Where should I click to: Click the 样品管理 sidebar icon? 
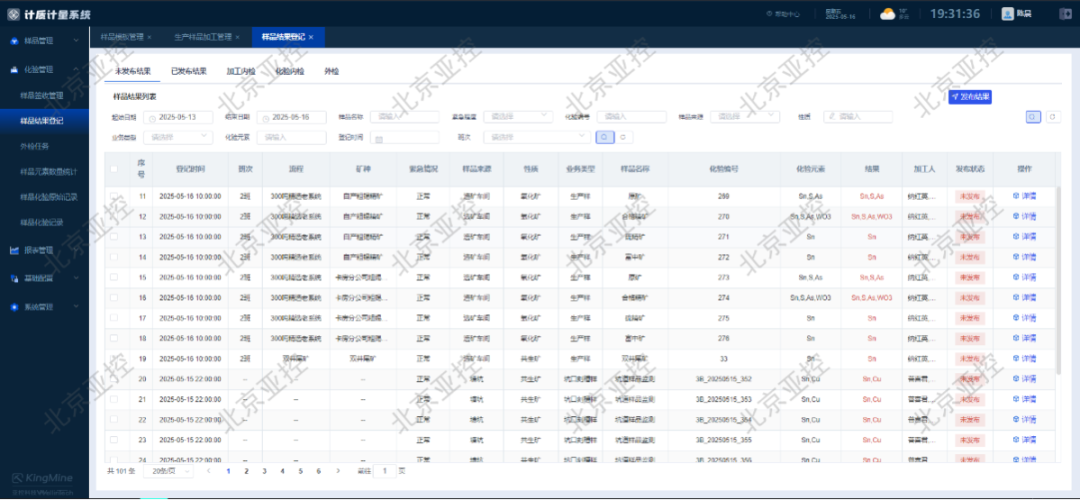coord(14,41)
